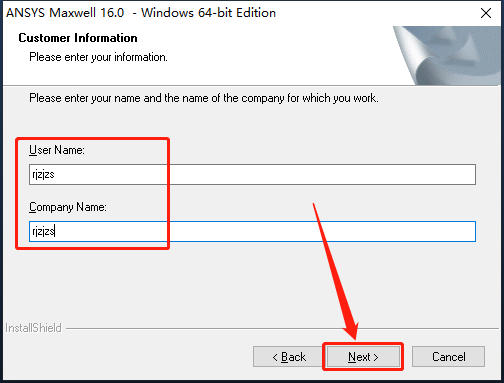Focus the Company Name text field

(252, 231)
